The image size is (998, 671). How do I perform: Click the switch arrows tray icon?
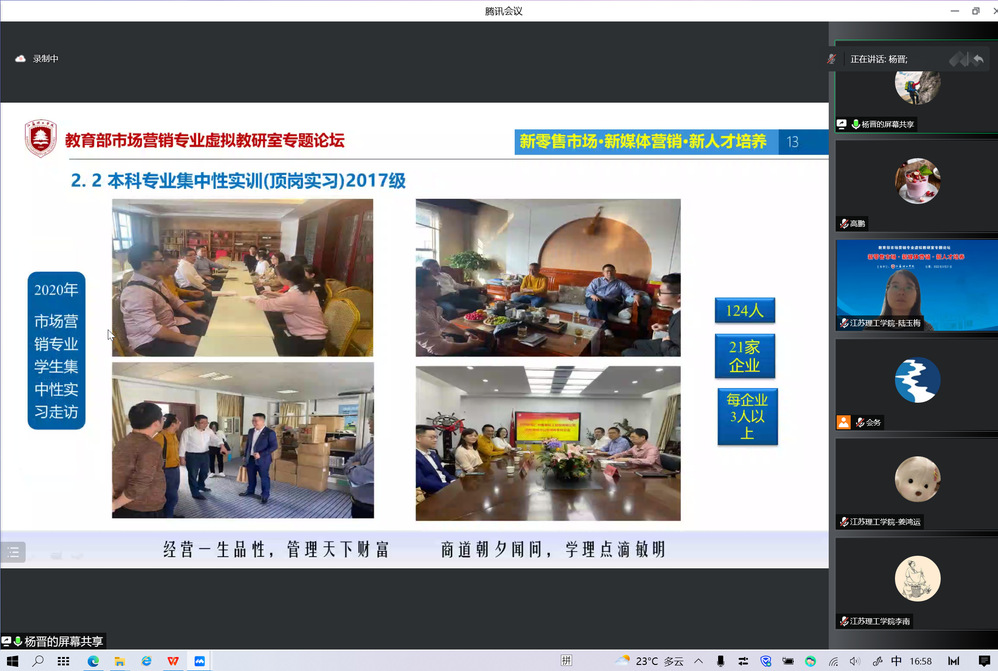[x=743, y=661]
